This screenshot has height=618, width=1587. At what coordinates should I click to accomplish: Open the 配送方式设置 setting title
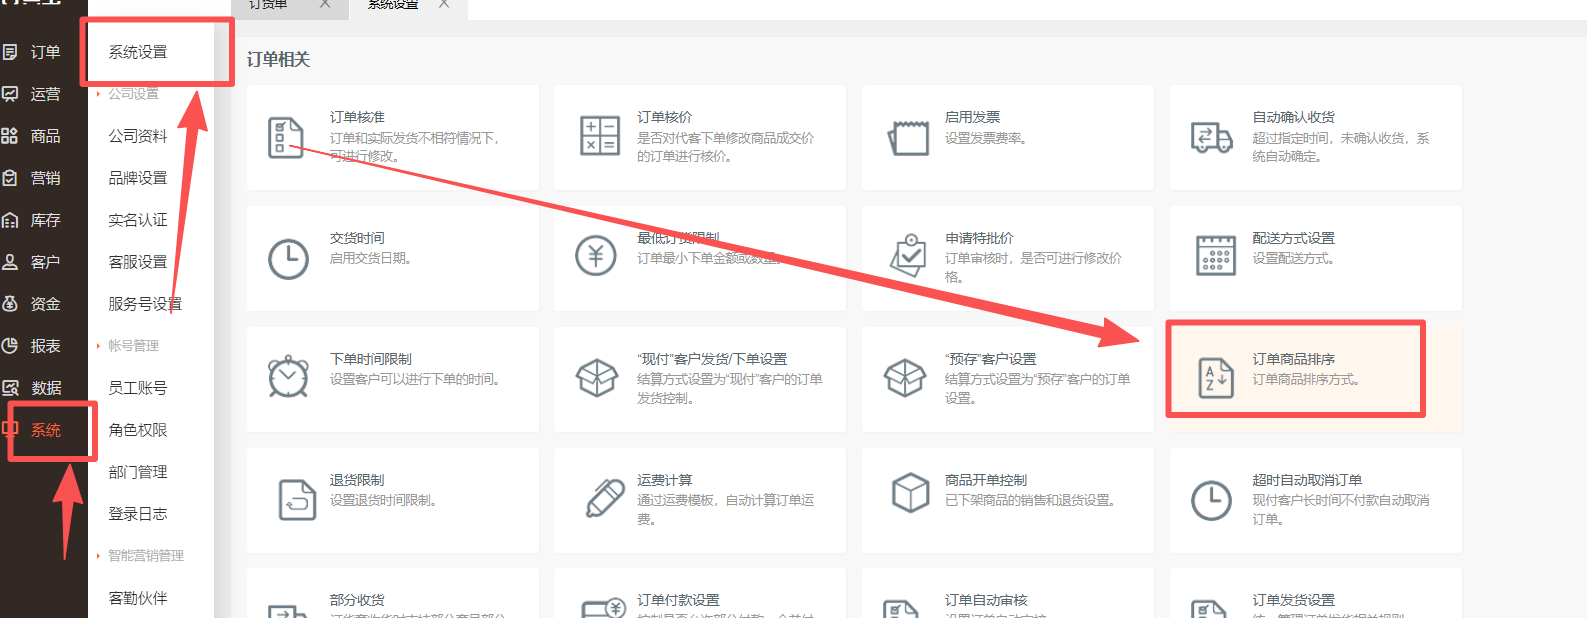point(1293,238)
